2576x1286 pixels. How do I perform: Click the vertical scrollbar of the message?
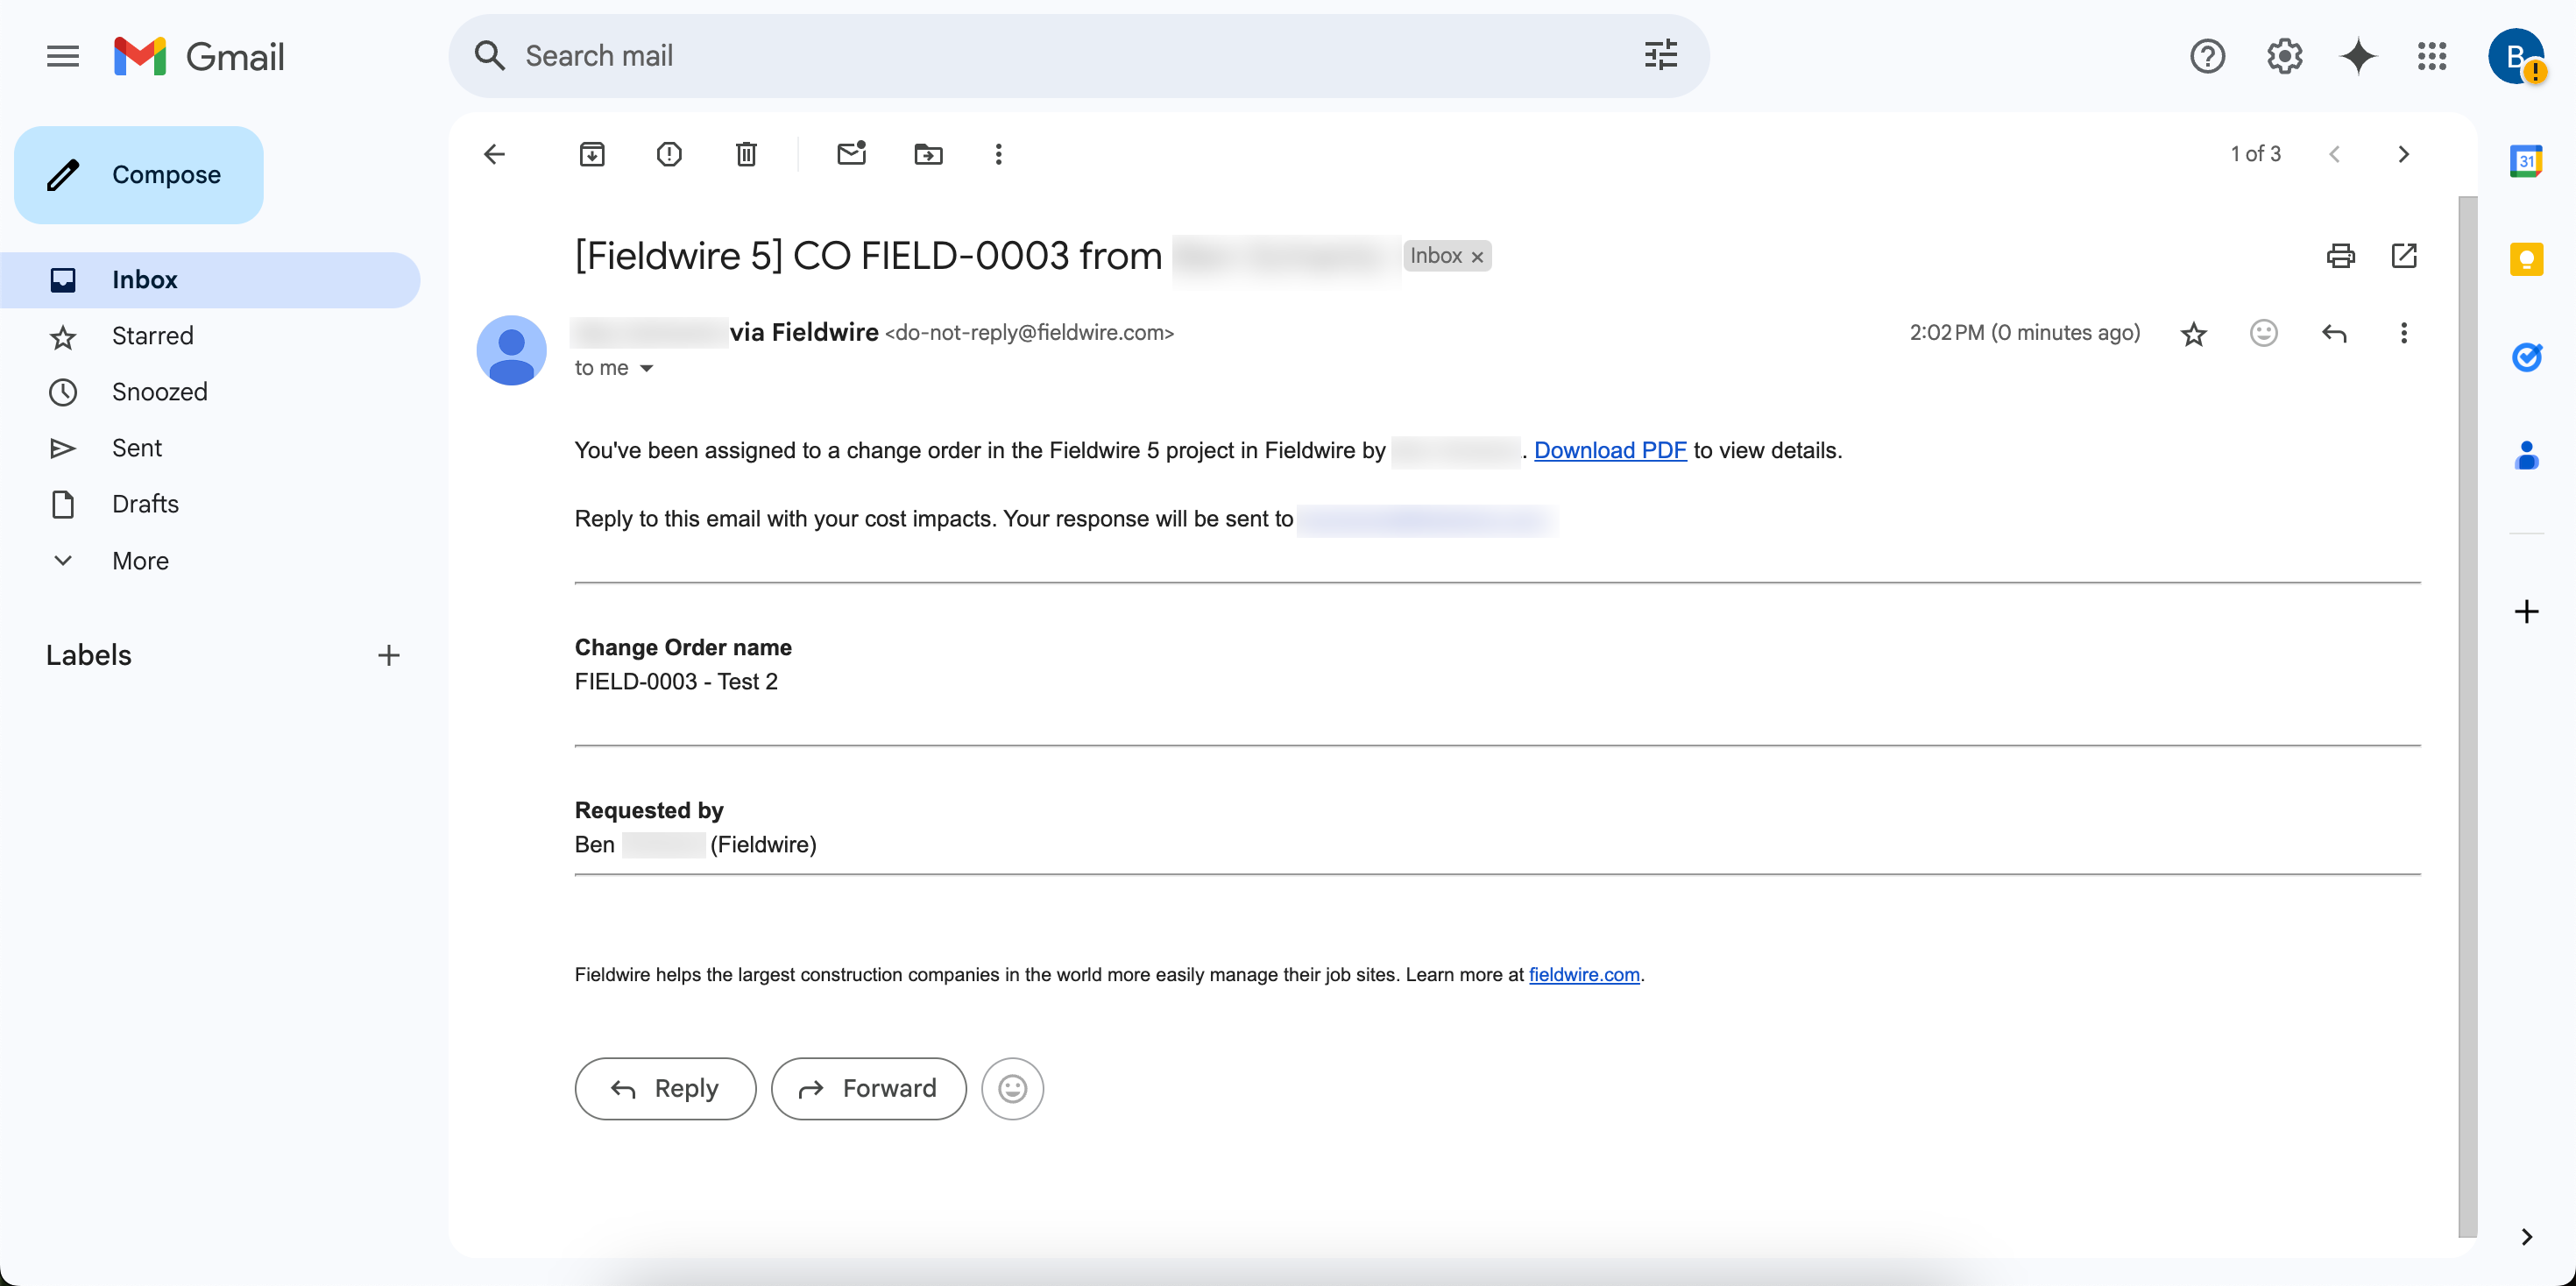tap(2467, 716)
